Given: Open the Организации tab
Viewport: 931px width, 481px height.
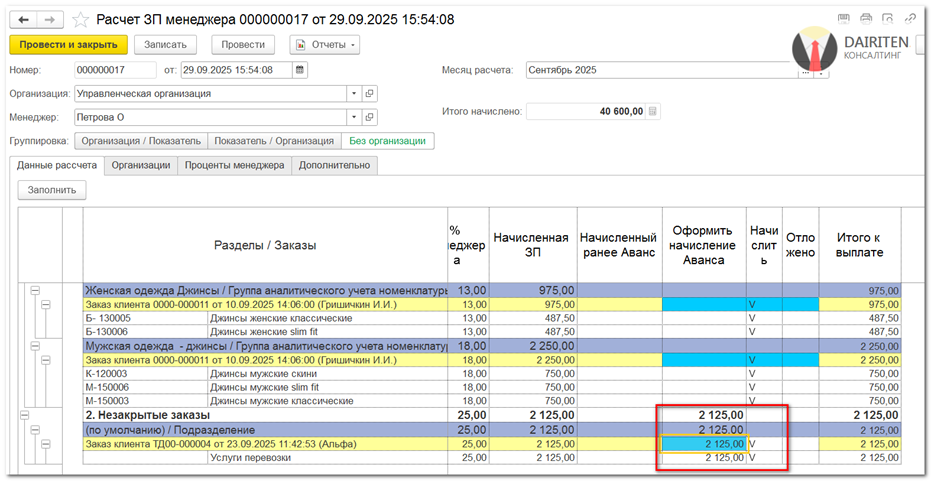Looking at the screenshot, I should [x=141, y=166].
